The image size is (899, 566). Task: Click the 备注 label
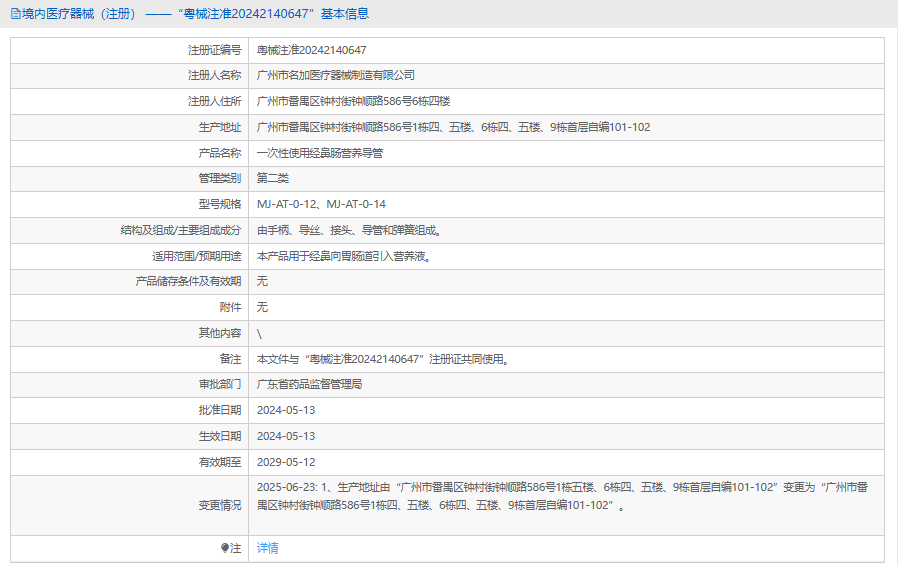[x=230, y=360]
